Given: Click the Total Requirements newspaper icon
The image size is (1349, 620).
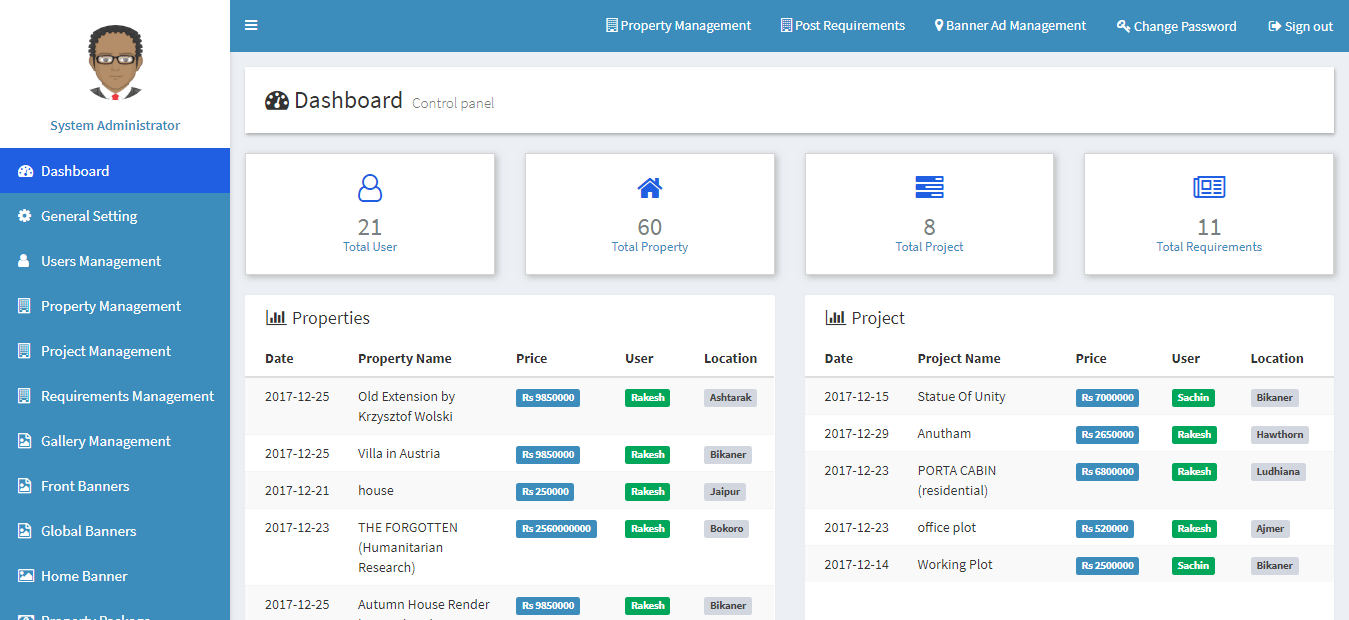Looking at the screenshot, I should coord(1209,187).
